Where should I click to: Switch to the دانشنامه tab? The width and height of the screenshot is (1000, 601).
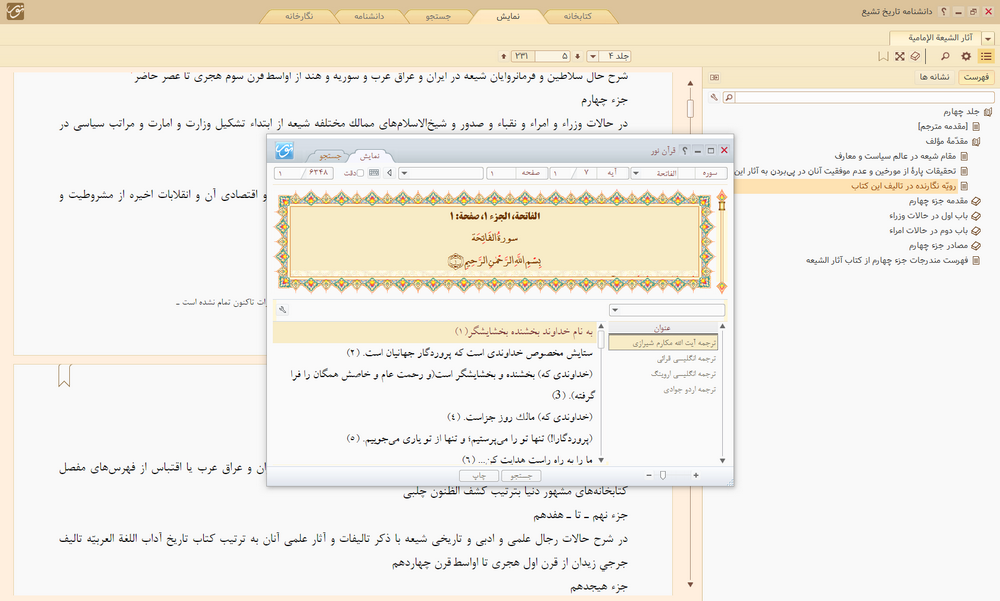pyautogui.click(x=369, y=17)
